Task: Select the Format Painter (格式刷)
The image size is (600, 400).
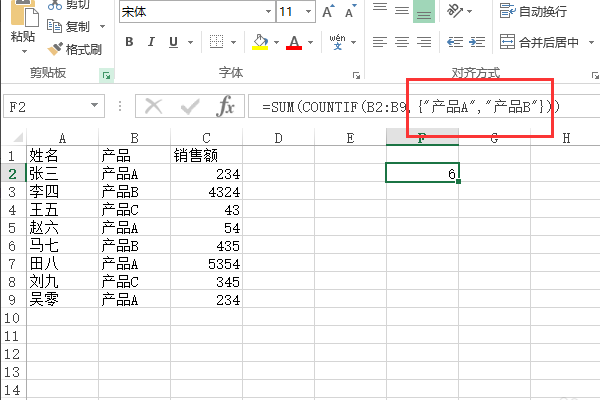Action: coord(75,49)
